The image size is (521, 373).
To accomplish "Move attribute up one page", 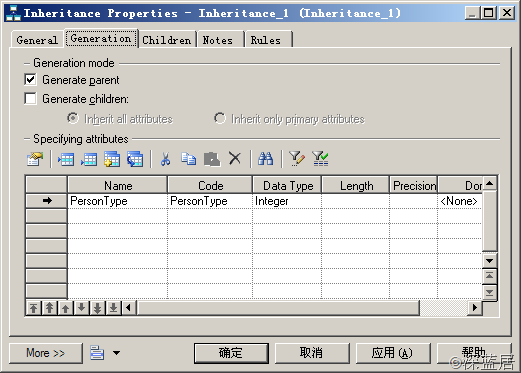I will point(49,308).
